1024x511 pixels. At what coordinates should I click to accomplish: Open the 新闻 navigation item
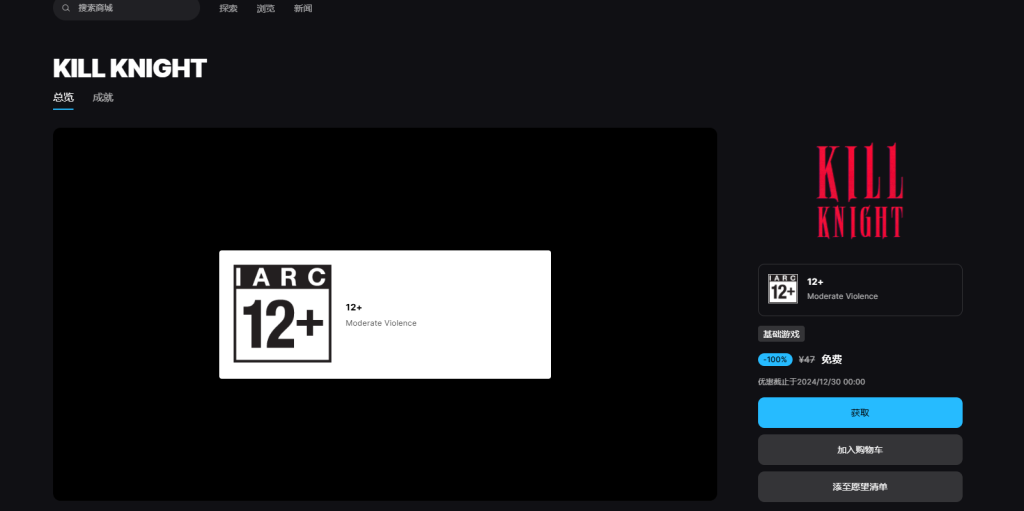click(x=303, y=8)
